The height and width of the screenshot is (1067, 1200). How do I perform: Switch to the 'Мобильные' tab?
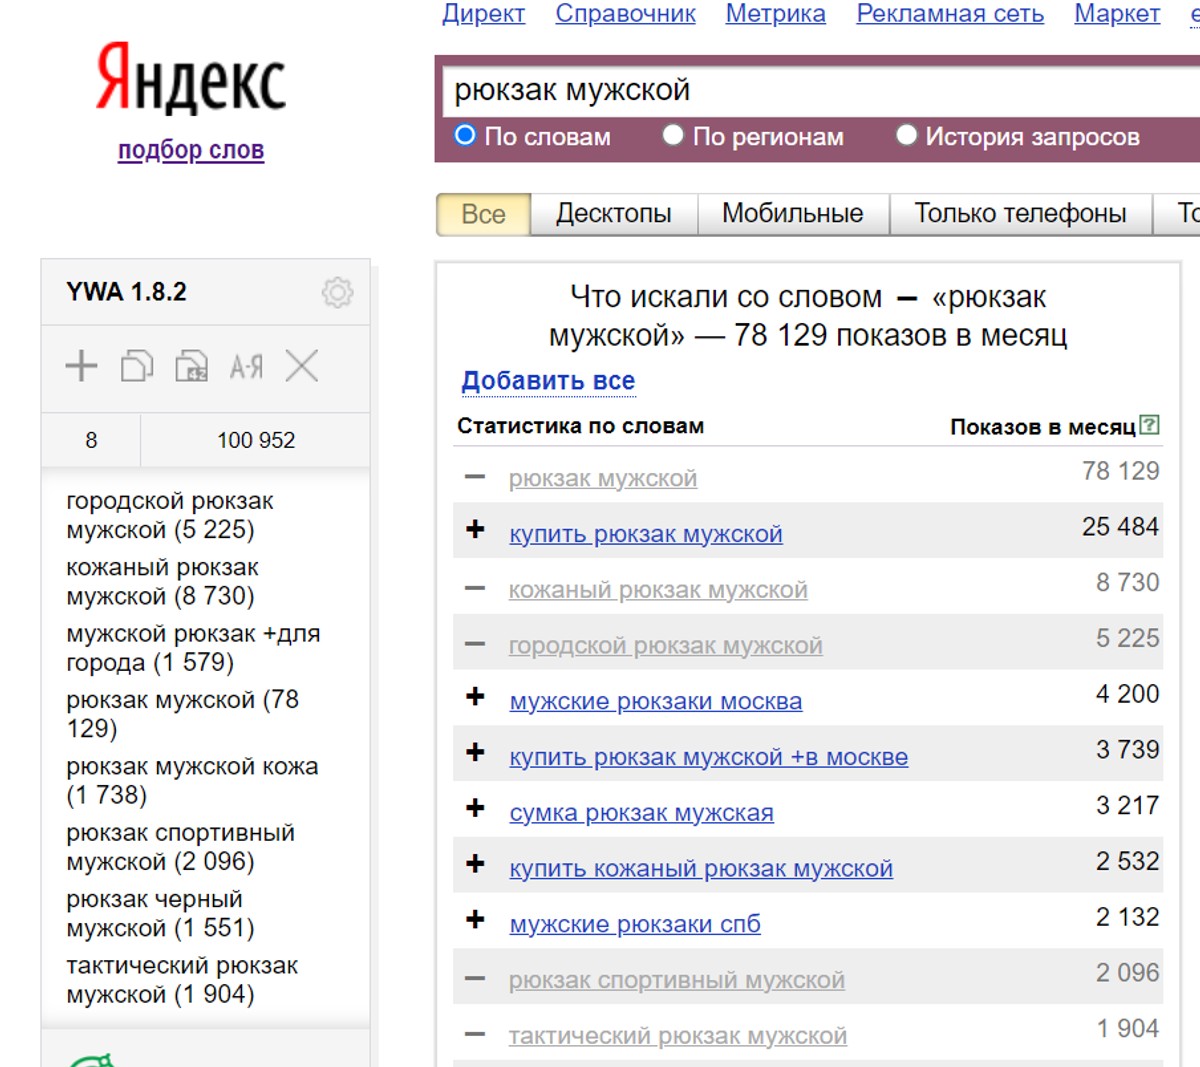[792, 214]
